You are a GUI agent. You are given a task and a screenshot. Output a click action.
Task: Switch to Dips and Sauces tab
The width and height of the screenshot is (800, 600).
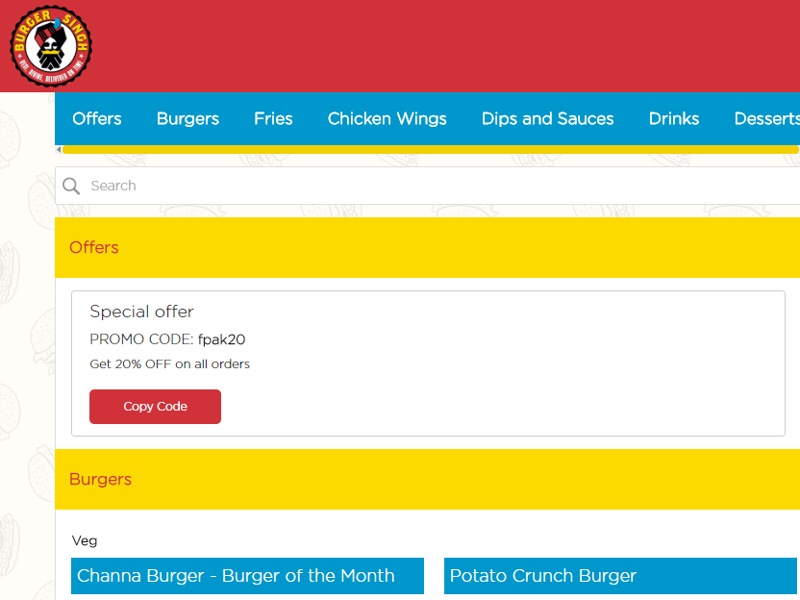pos(547,119)
